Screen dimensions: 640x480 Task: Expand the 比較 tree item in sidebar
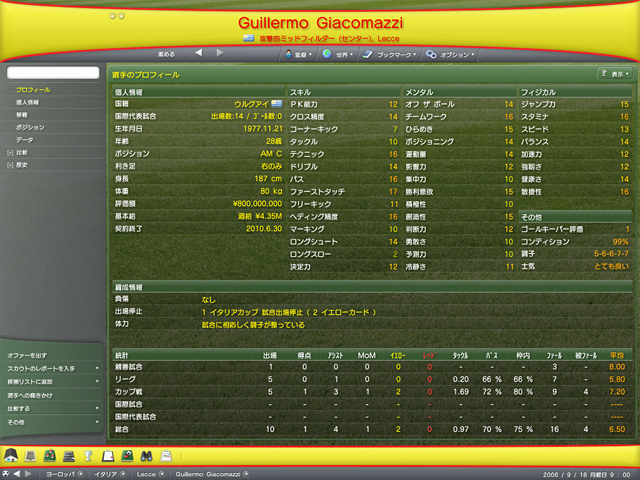tap(10, 153)
